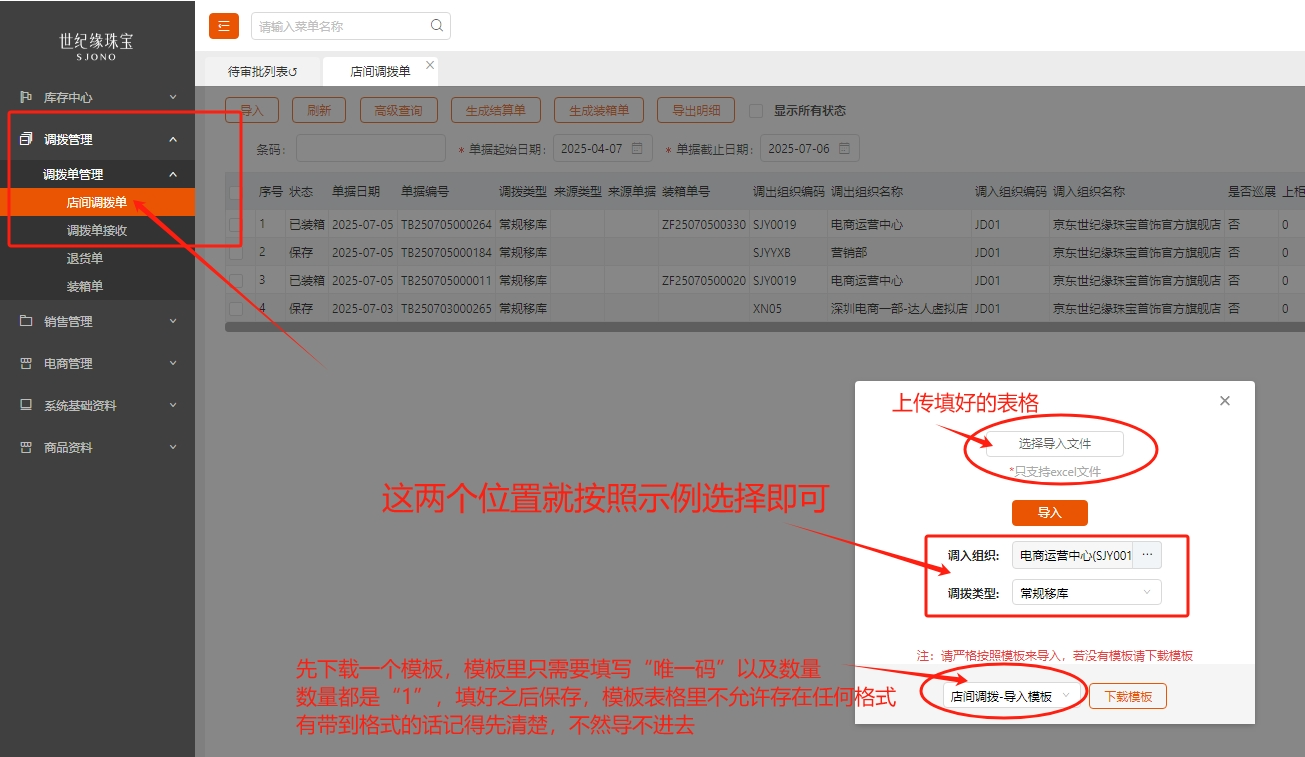Switch to the 待审批列表 tab
1305x757 pixels.
tap(262, 72)
